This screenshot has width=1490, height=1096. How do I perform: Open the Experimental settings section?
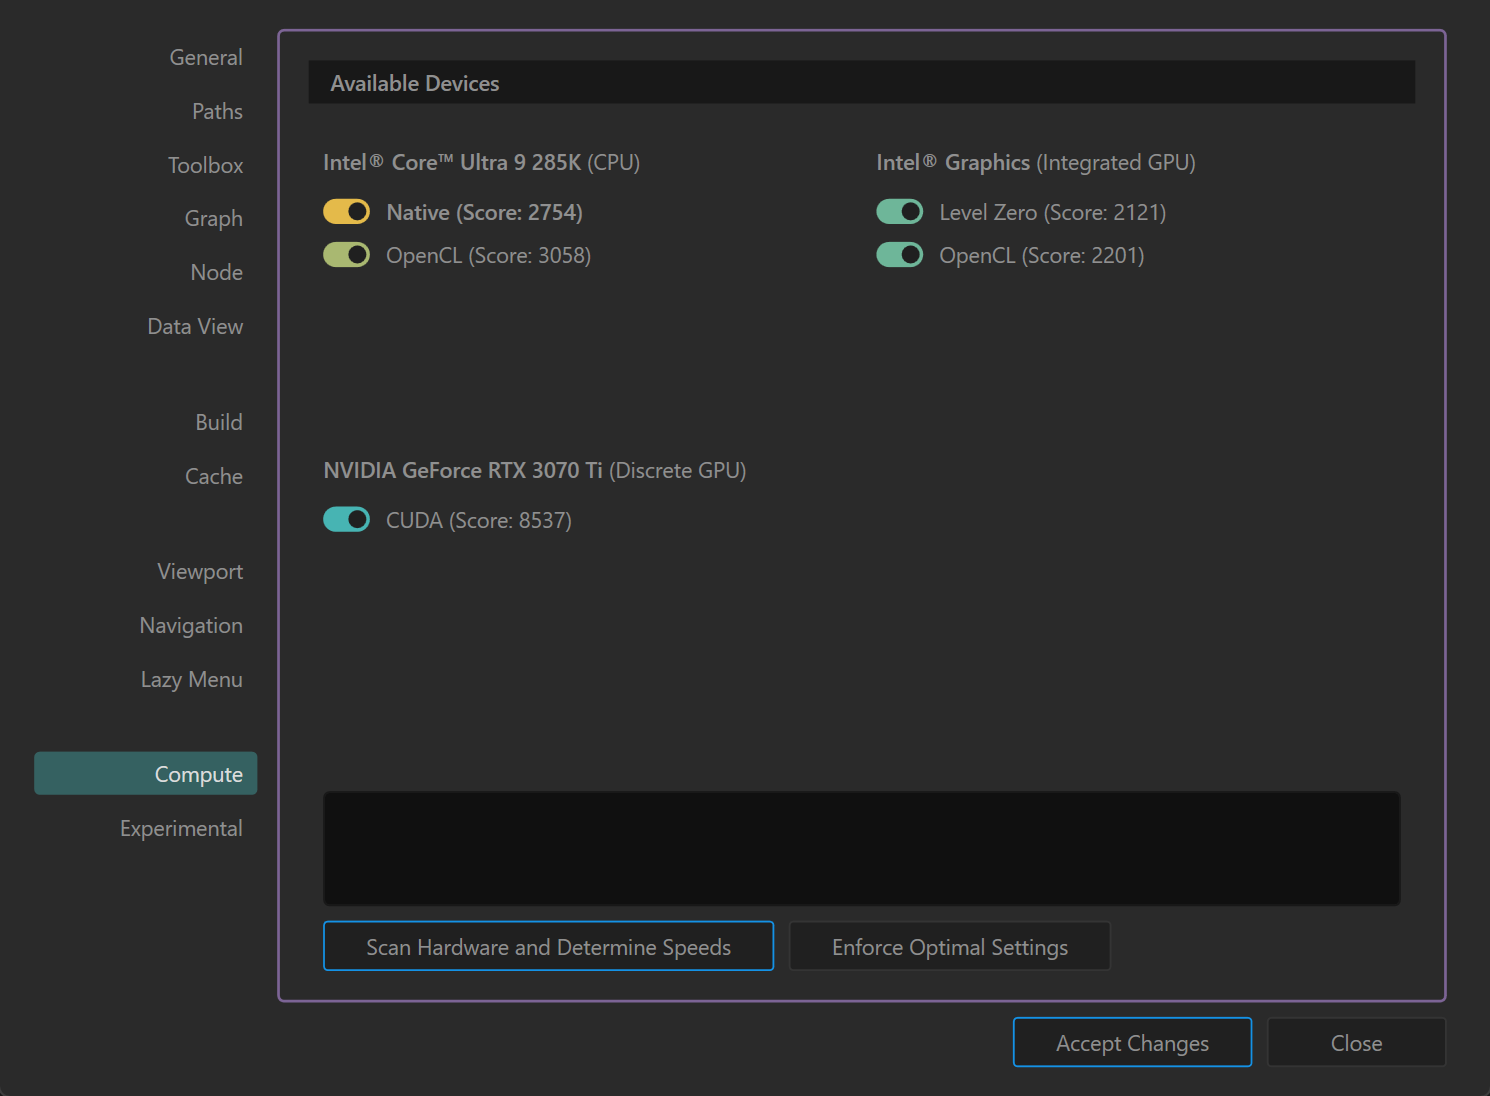click(181, 829)
